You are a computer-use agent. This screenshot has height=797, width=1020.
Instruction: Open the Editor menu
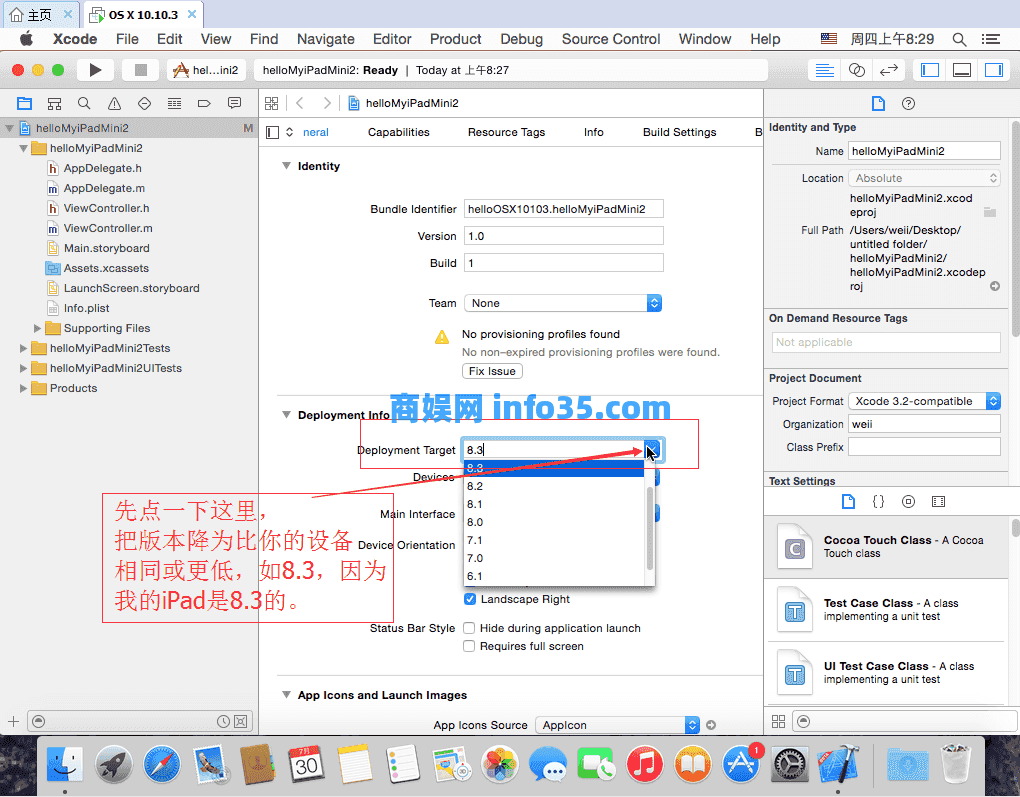[392, 39]
